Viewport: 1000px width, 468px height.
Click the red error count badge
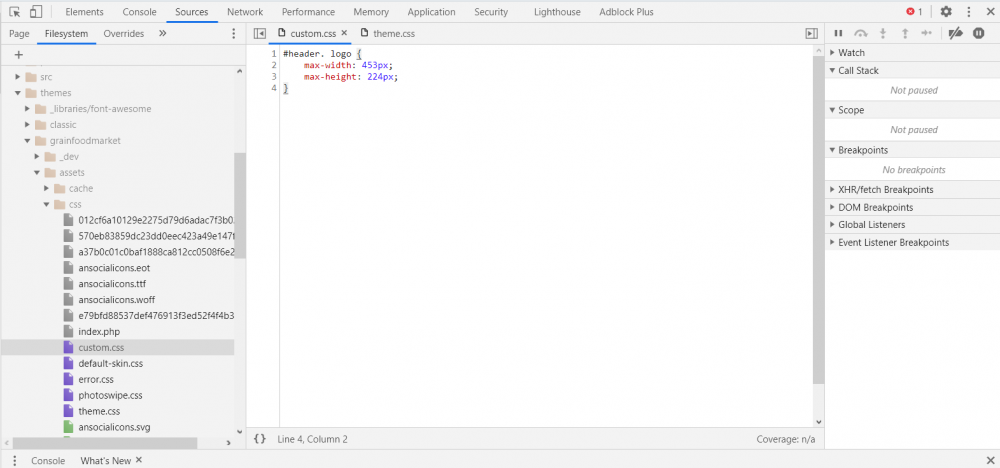pos(914,11)
